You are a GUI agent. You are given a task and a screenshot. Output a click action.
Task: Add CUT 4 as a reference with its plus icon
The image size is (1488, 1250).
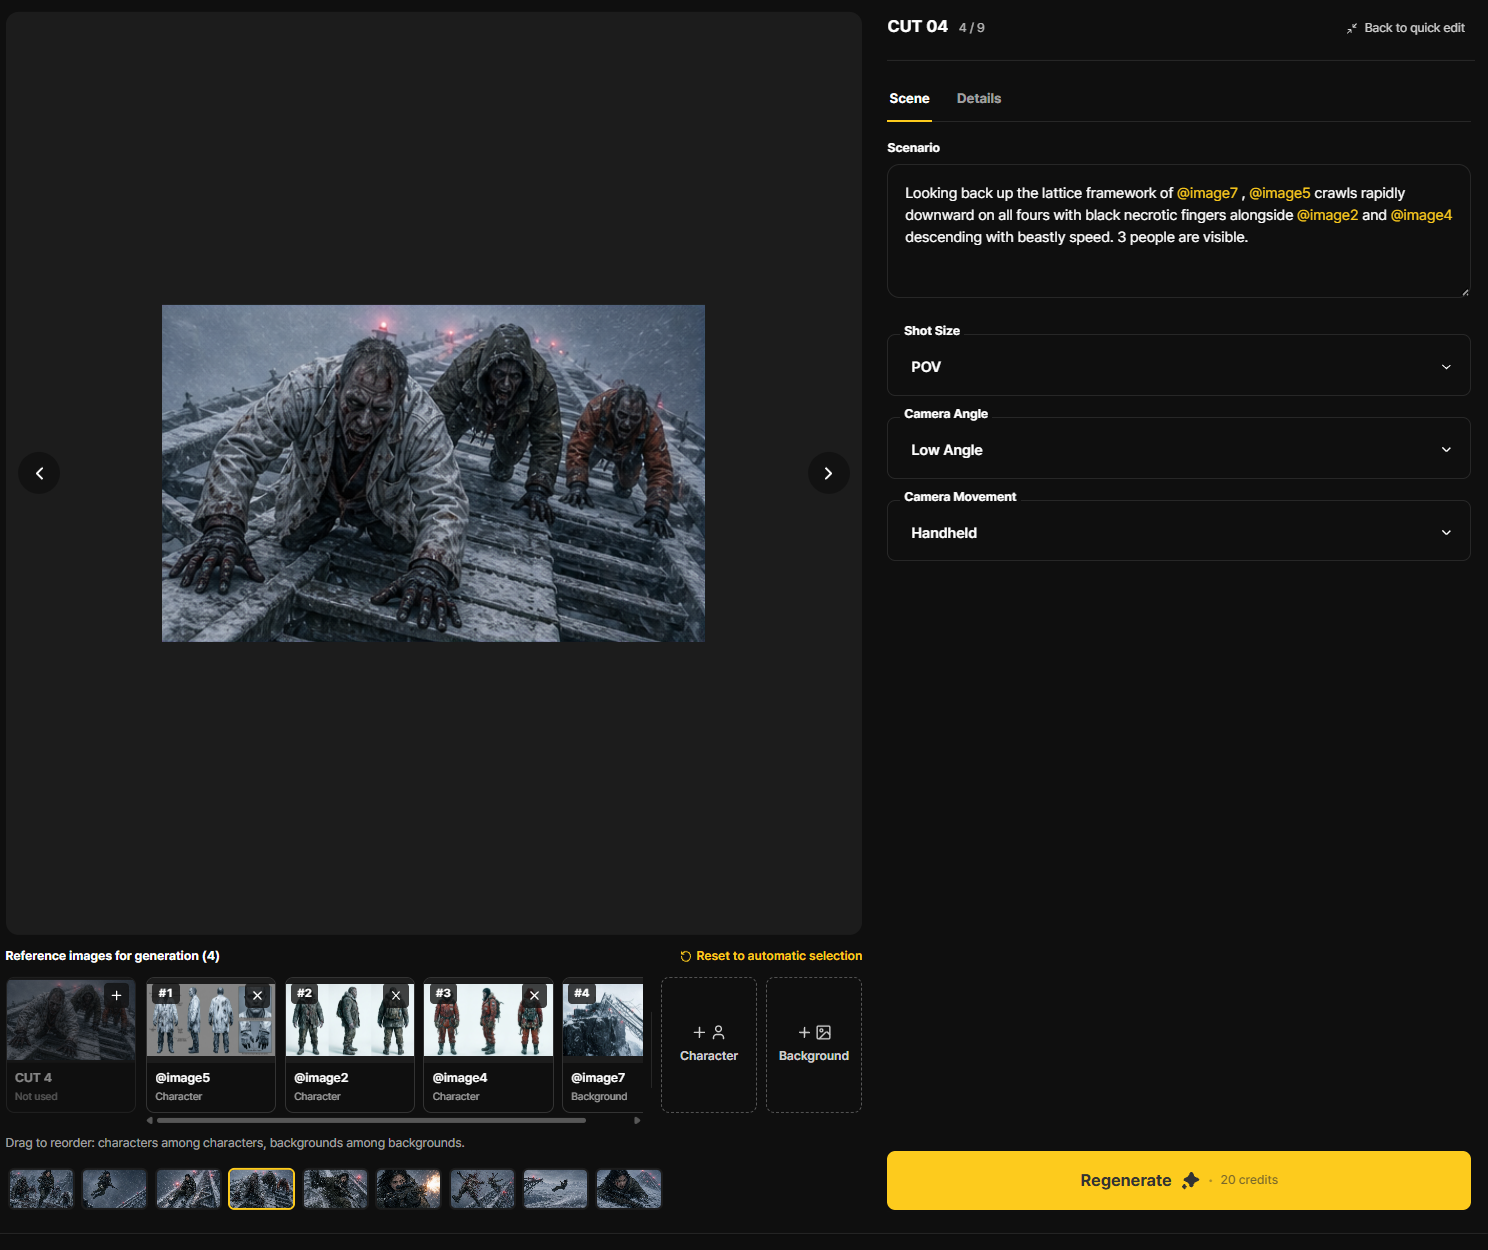pos(116,995)
